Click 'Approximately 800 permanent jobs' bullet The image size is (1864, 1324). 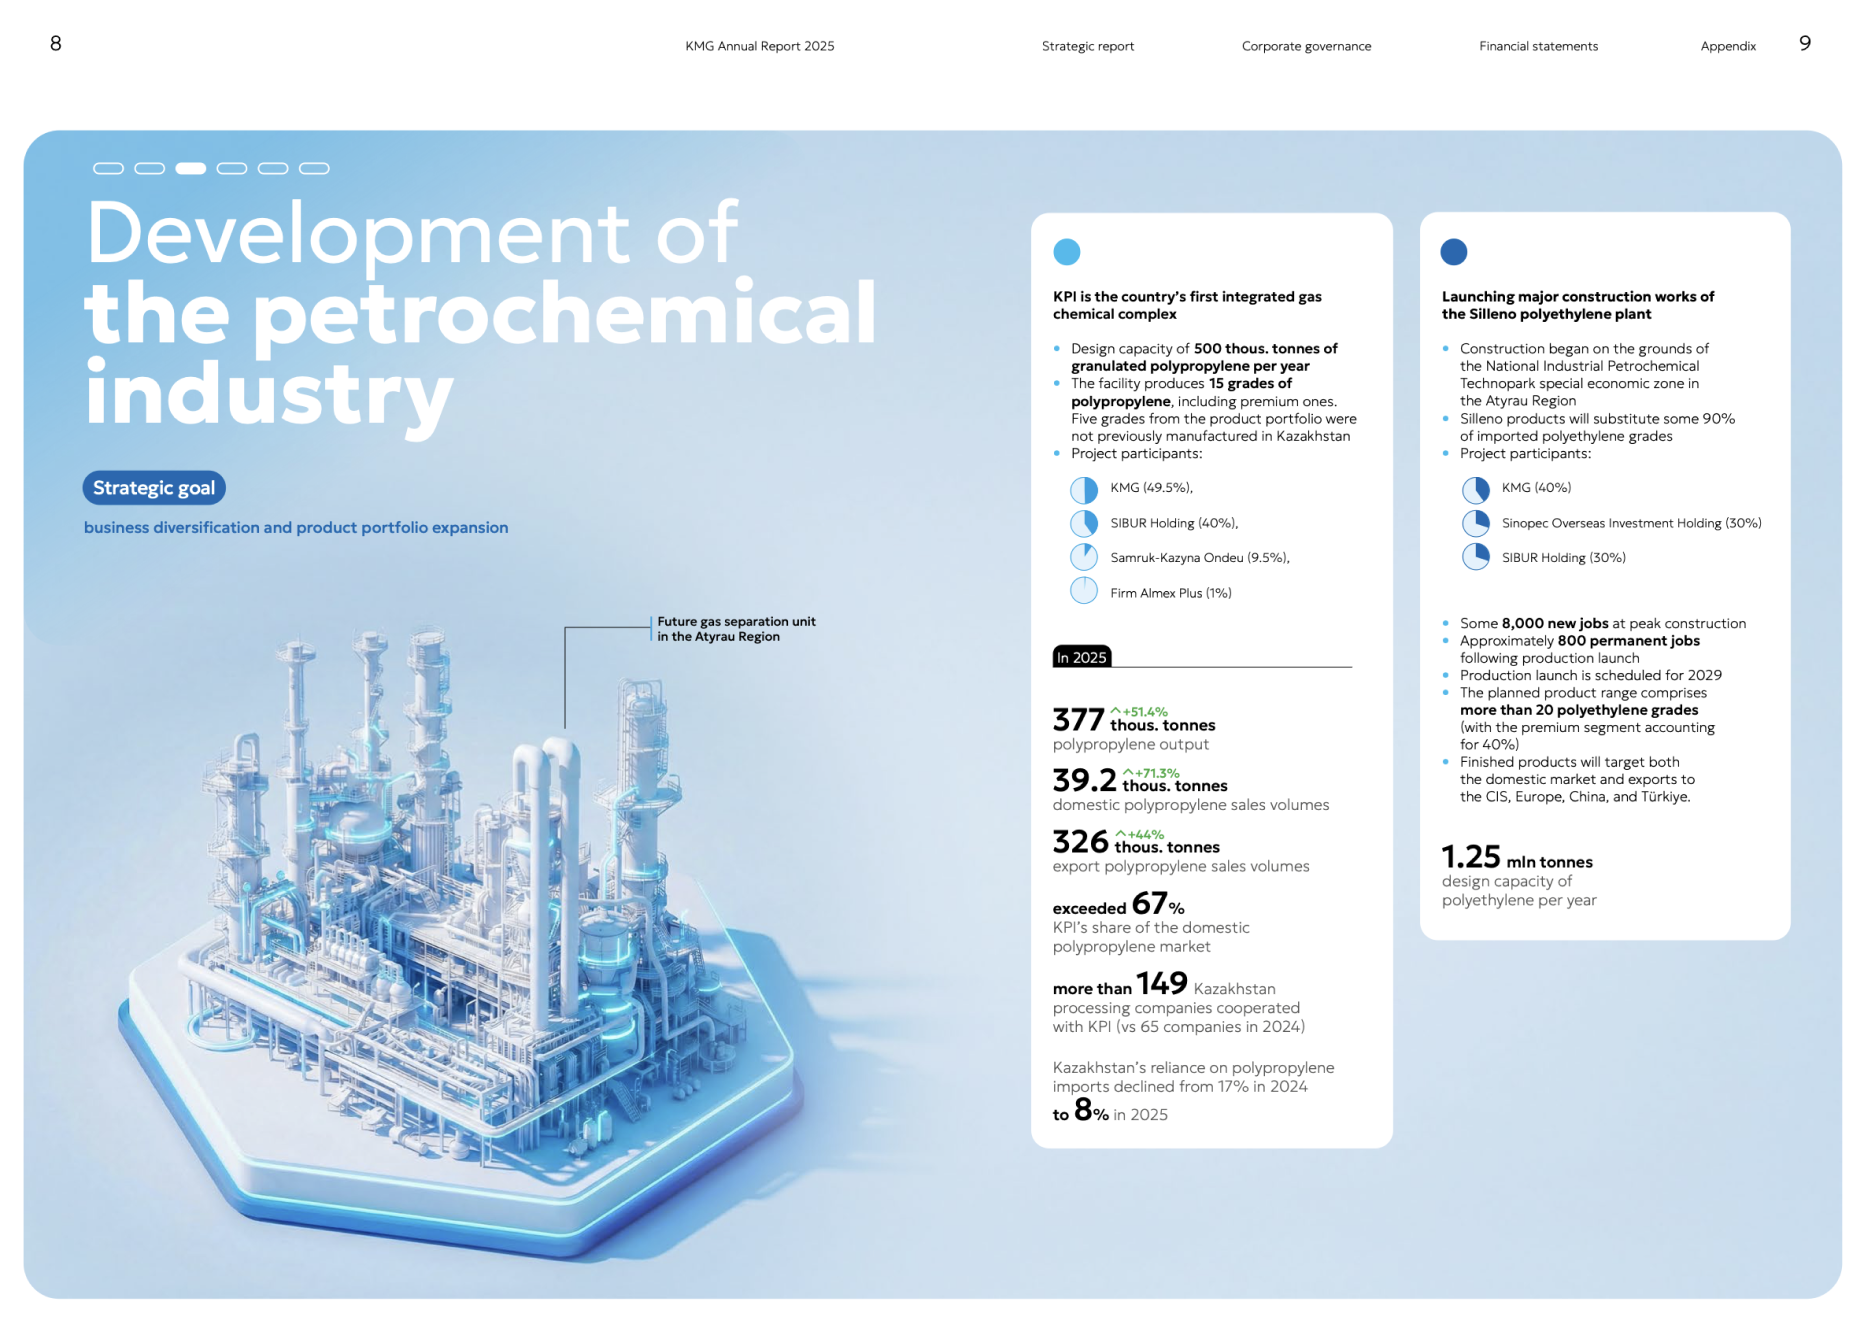click(x=1580, y=649)
